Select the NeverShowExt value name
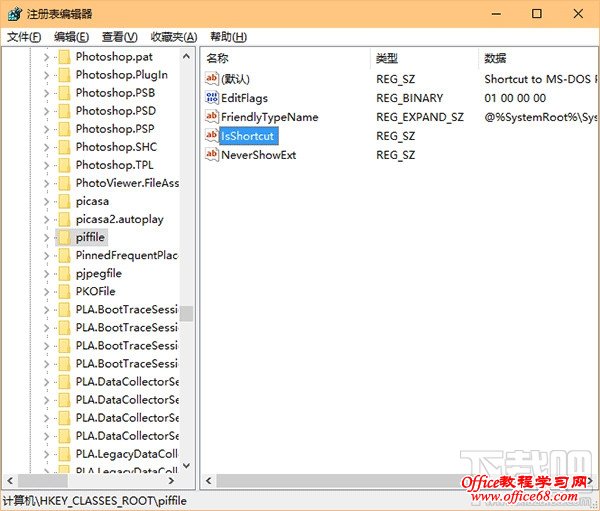Viewport: 600px width, 511px height. [x=259, y=155]
